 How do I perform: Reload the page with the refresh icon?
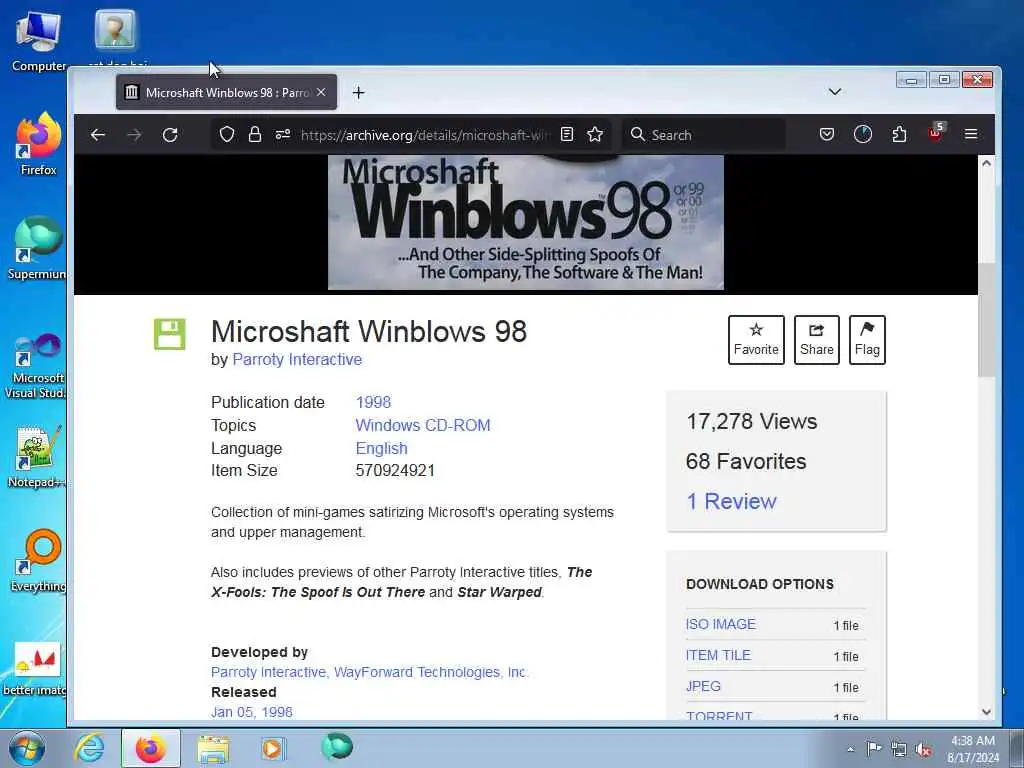(x=170, y=135)
